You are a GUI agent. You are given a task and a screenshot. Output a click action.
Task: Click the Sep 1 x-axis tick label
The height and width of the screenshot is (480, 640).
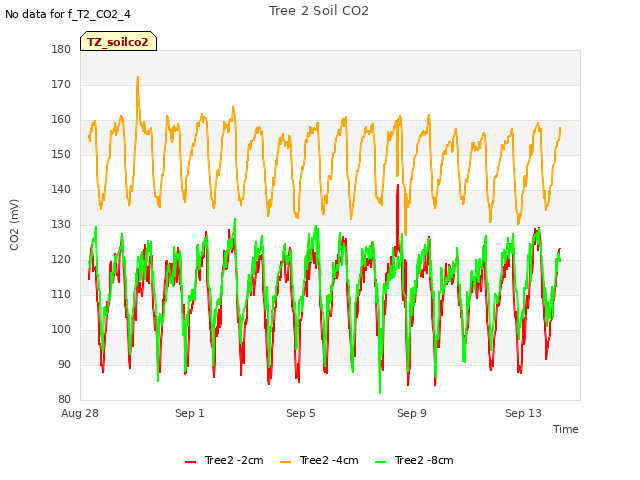(190, 413)
